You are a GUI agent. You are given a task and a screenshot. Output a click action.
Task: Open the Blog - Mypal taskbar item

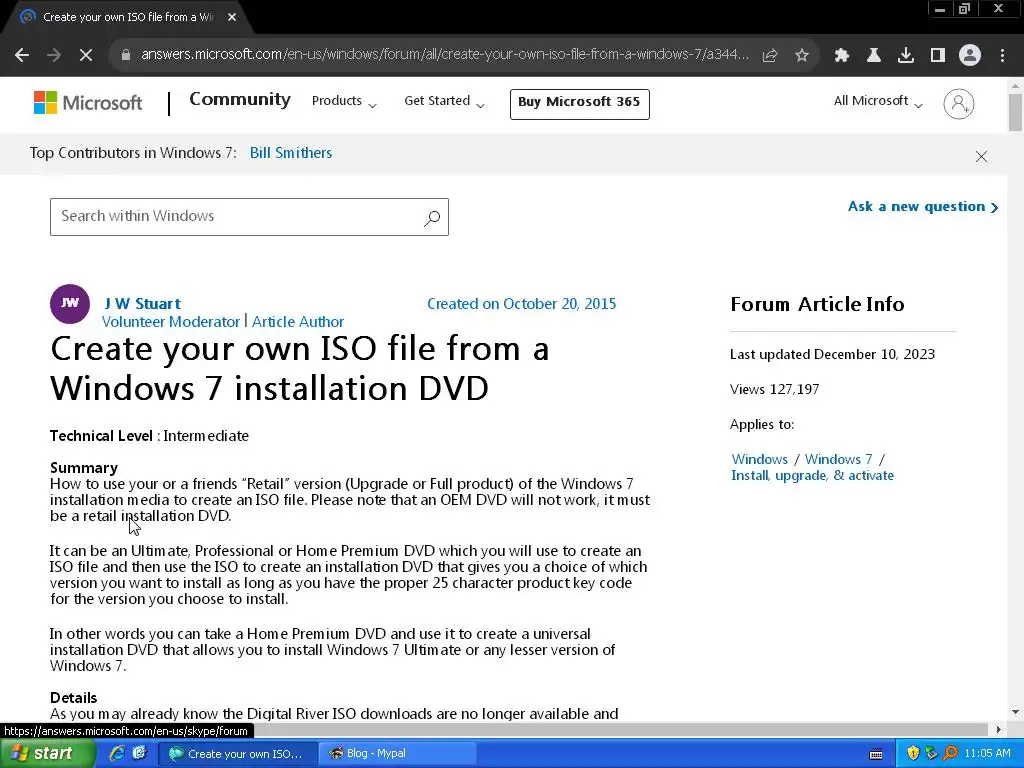click(x=397, y=754)
